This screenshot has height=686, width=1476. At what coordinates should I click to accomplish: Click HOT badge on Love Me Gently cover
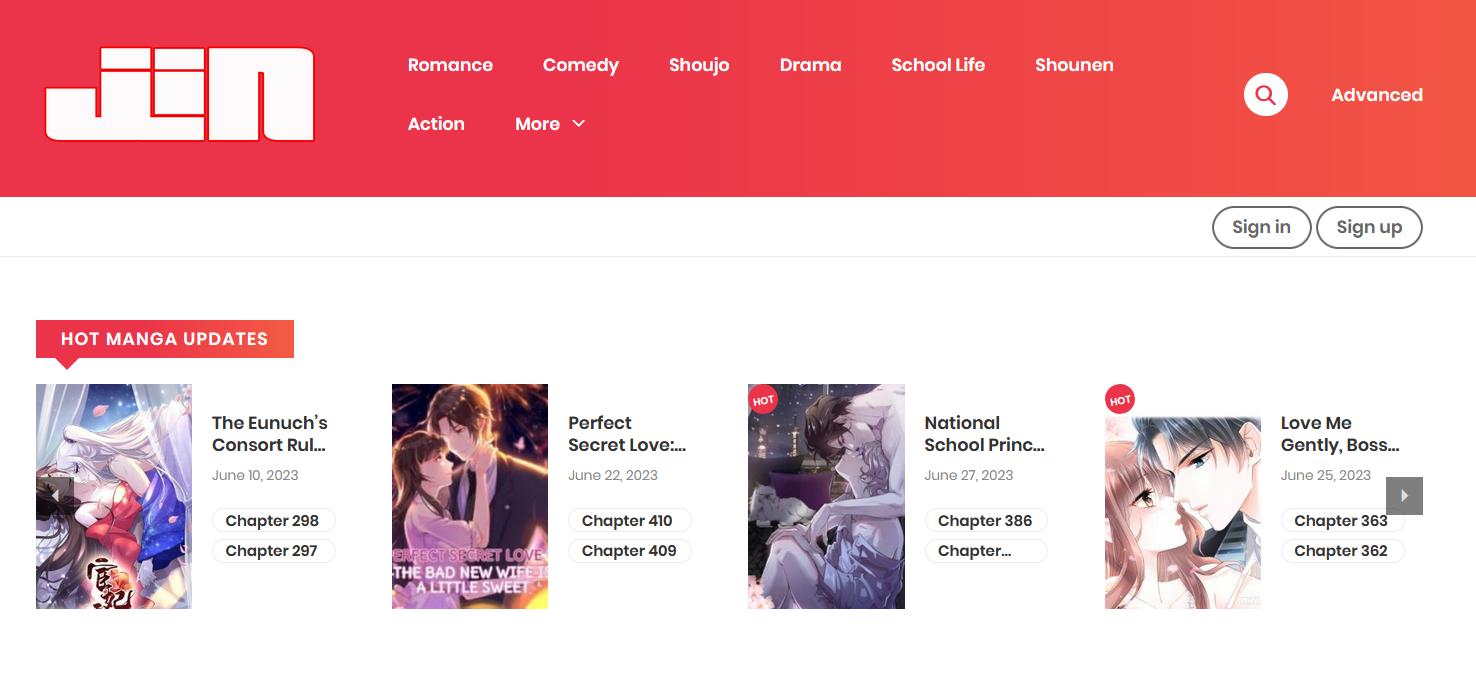[x=1120, y=400]
